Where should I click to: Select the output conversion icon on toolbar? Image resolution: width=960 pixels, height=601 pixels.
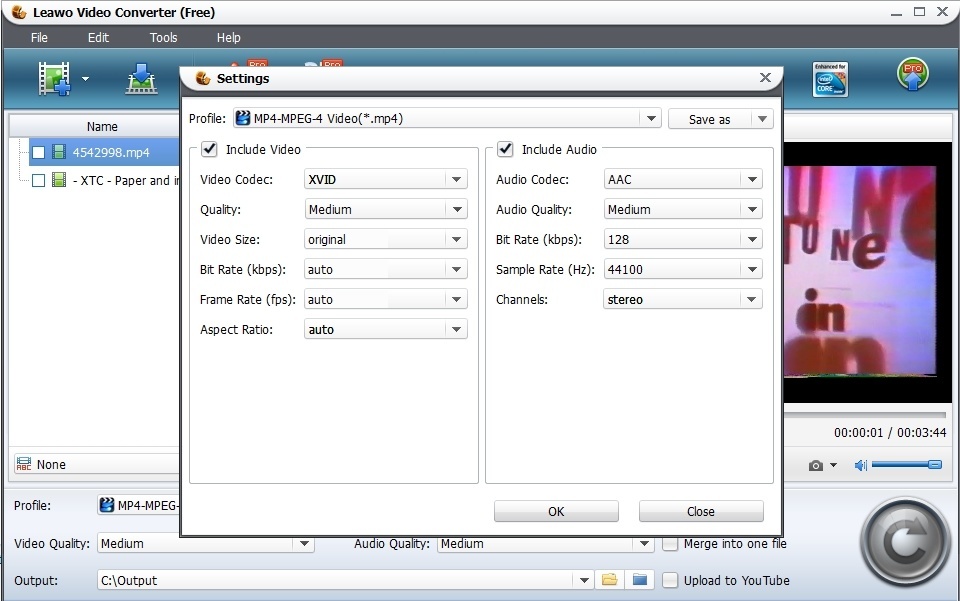[x=140, y=79]
